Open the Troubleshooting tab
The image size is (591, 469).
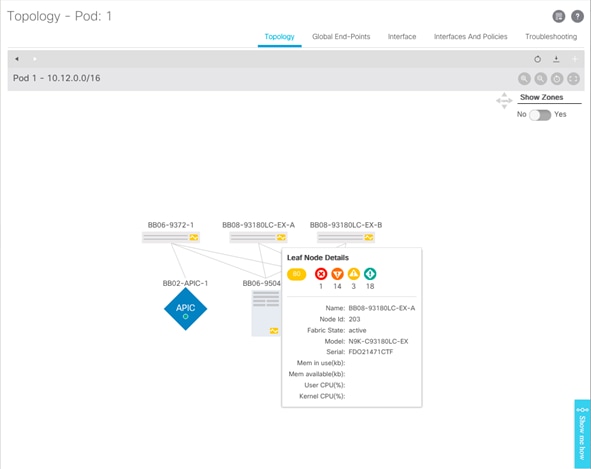point(551,37)
